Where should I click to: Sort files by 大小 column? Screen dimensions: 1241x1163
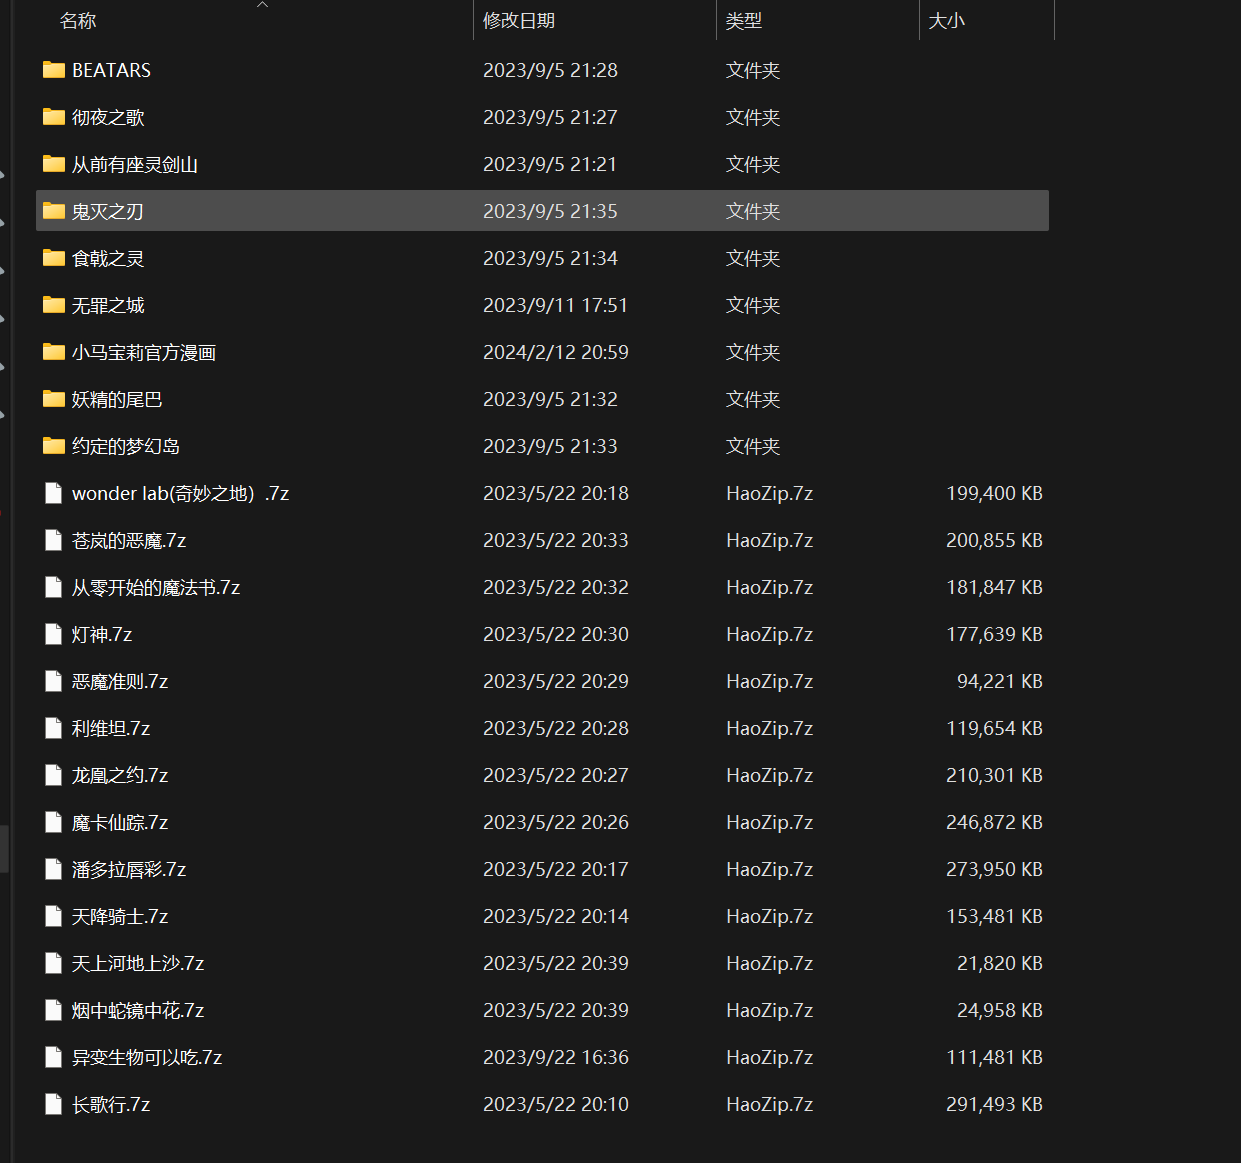pyautogui.click(x=946, y=21)
